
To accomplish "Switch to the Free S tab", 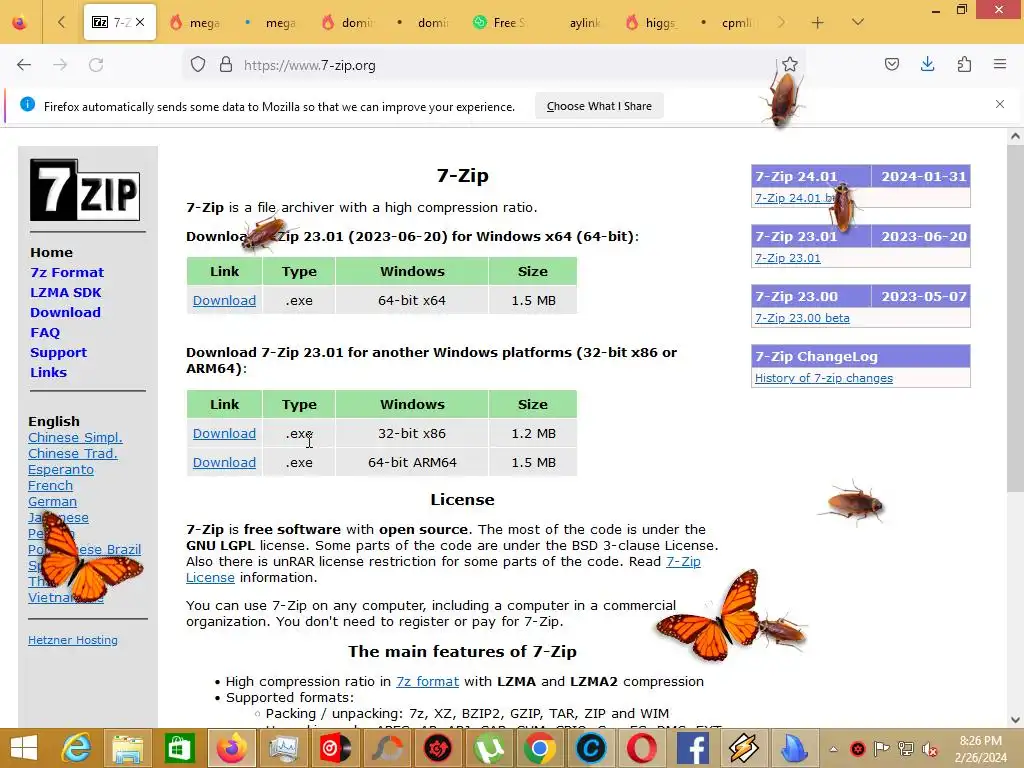I will coord(500,23).
